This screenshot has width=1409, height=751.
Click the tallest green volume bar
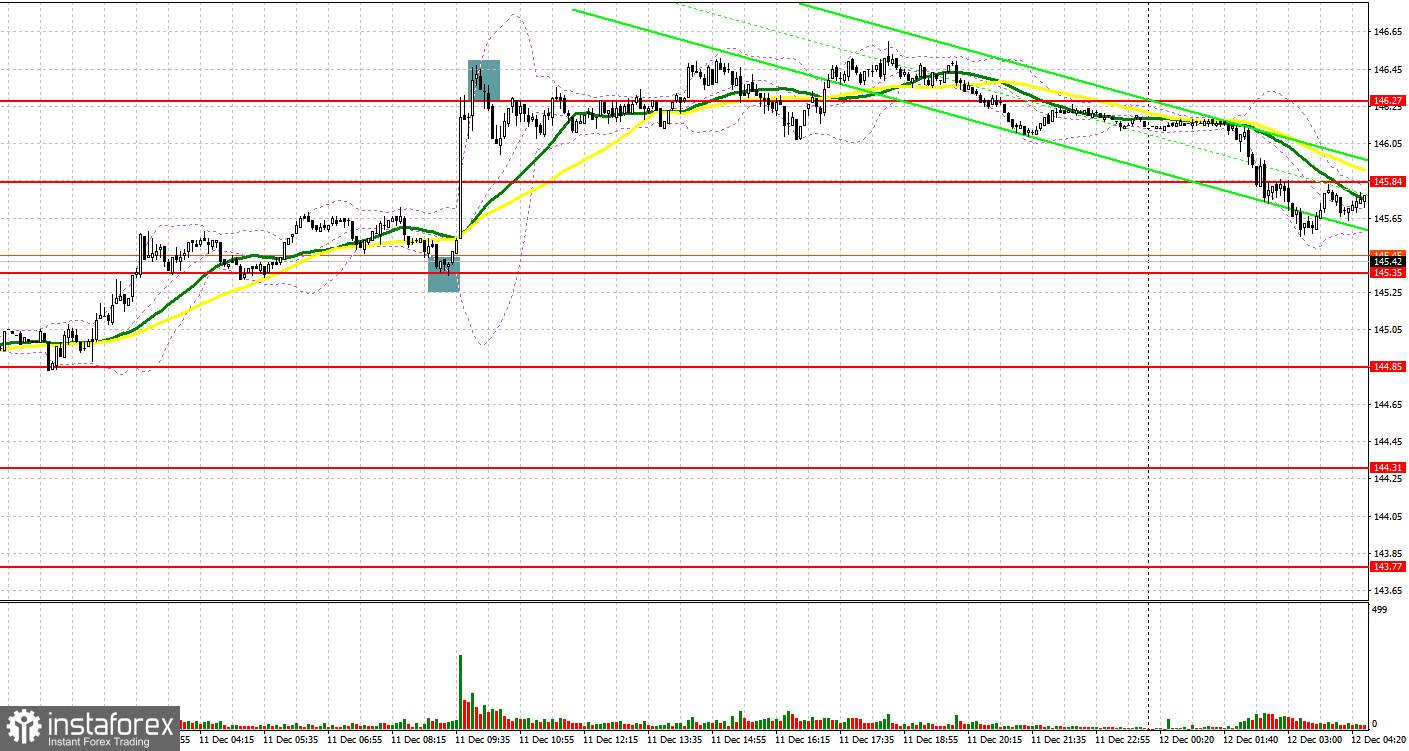(460, 691)
